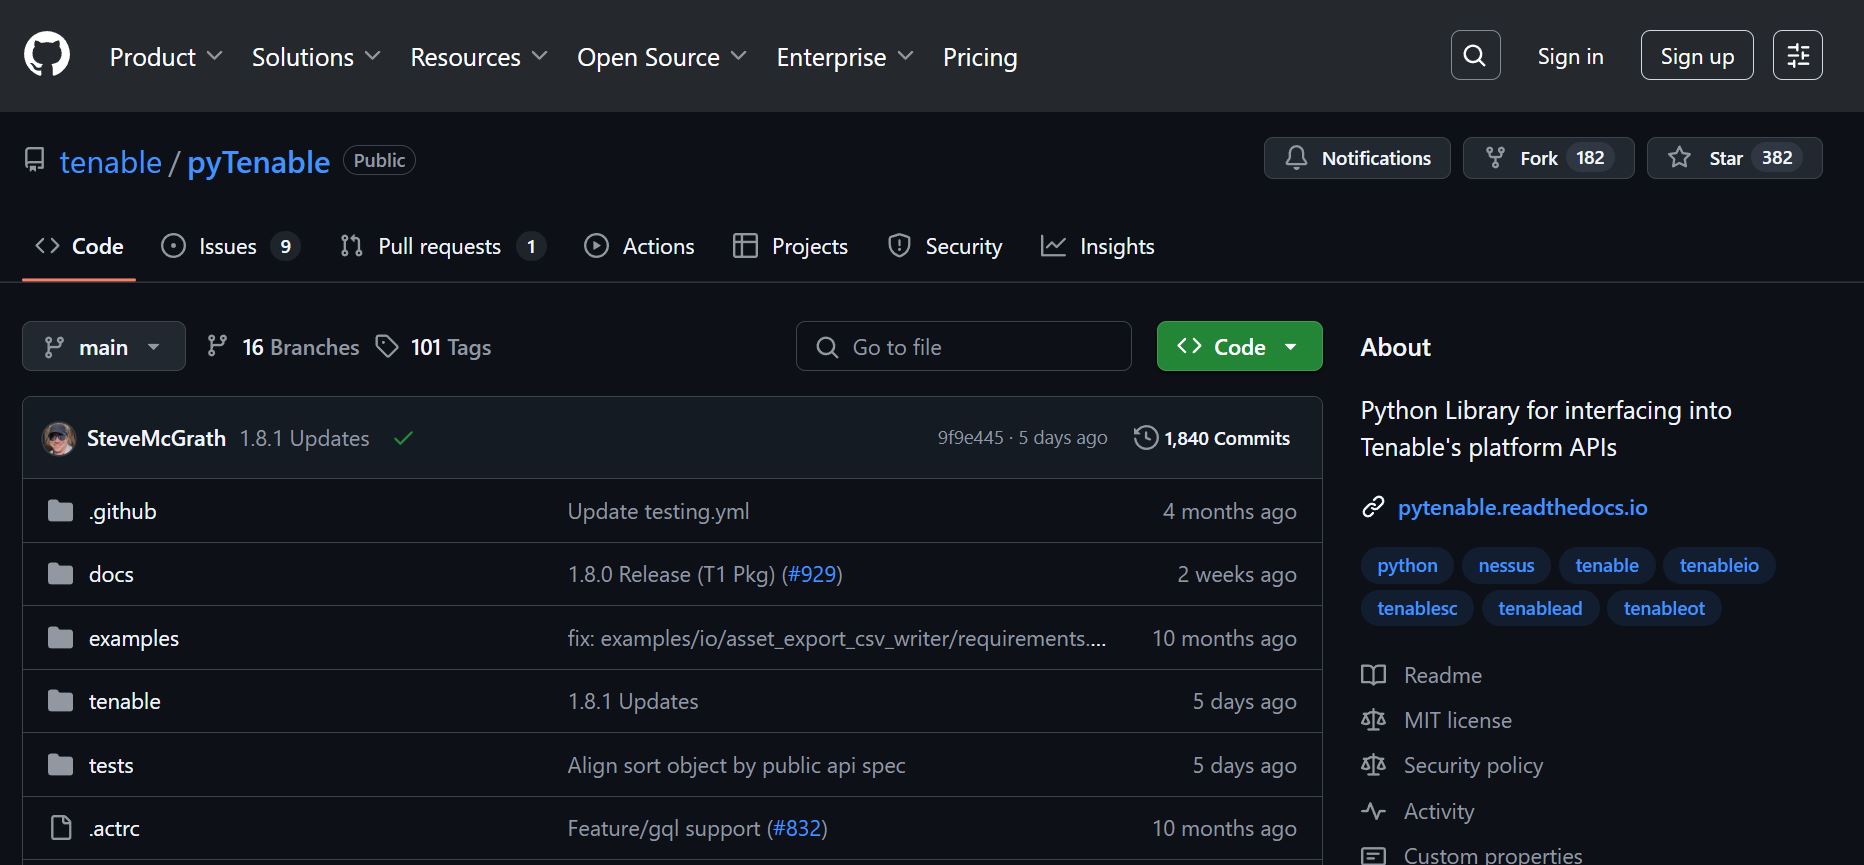Image resolution: width=1864 pixels, height=865 pixels.
Task: Switch to the Projects tab
Action: (790, 246)
